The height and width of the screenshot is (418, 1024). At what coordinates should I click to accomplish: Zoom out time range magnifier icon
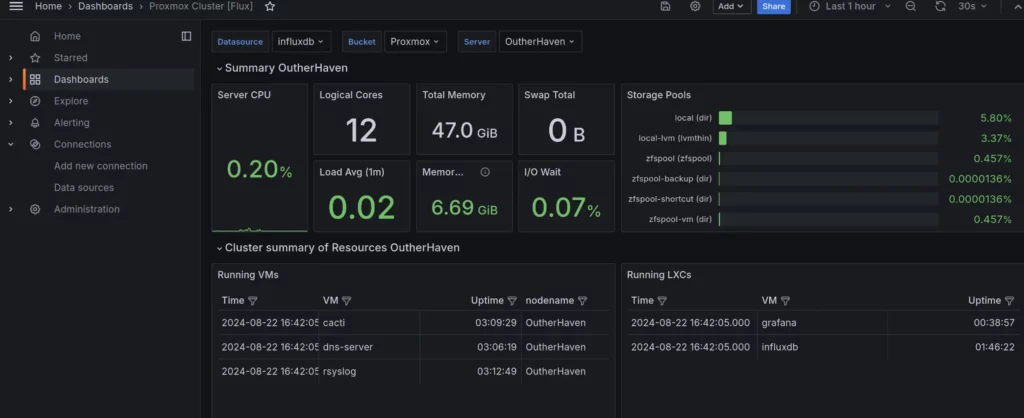click(910, 6)
